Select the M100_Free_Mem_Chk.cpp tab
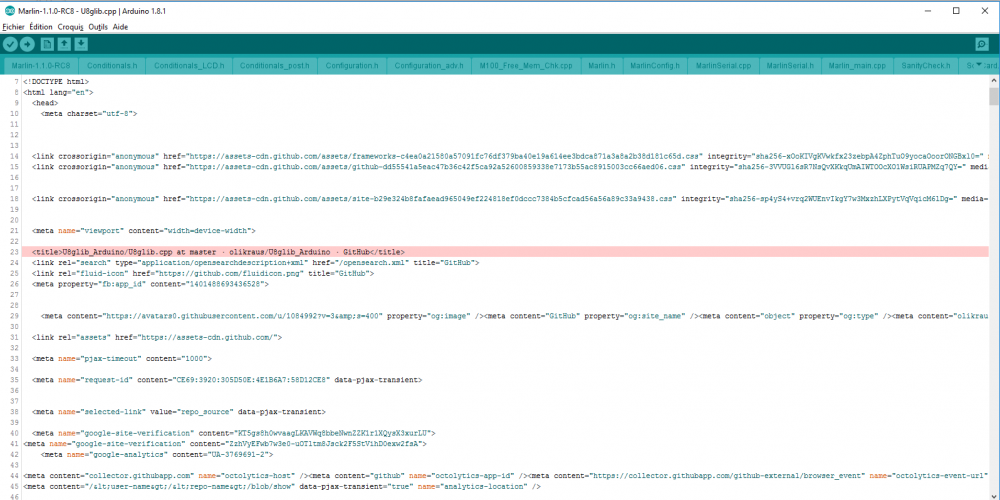The width and height of the screenshot is (1000, 500). [x=526, y=66]
